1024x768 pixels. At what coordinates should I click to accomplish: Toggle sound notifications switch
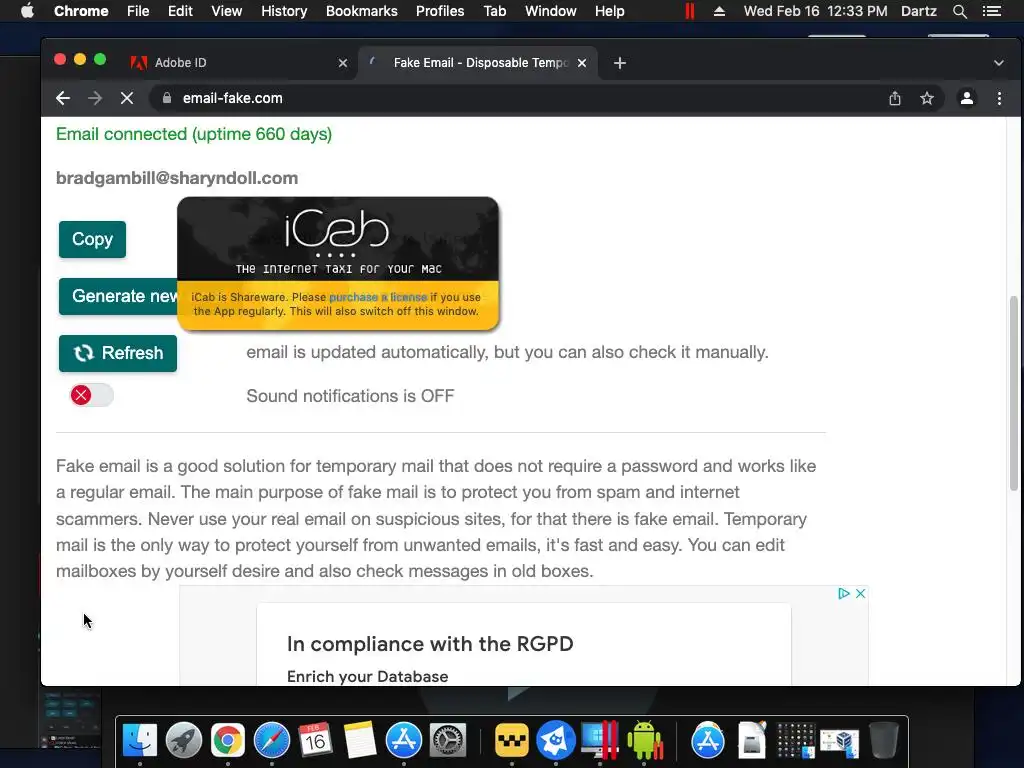pos(91,395)
